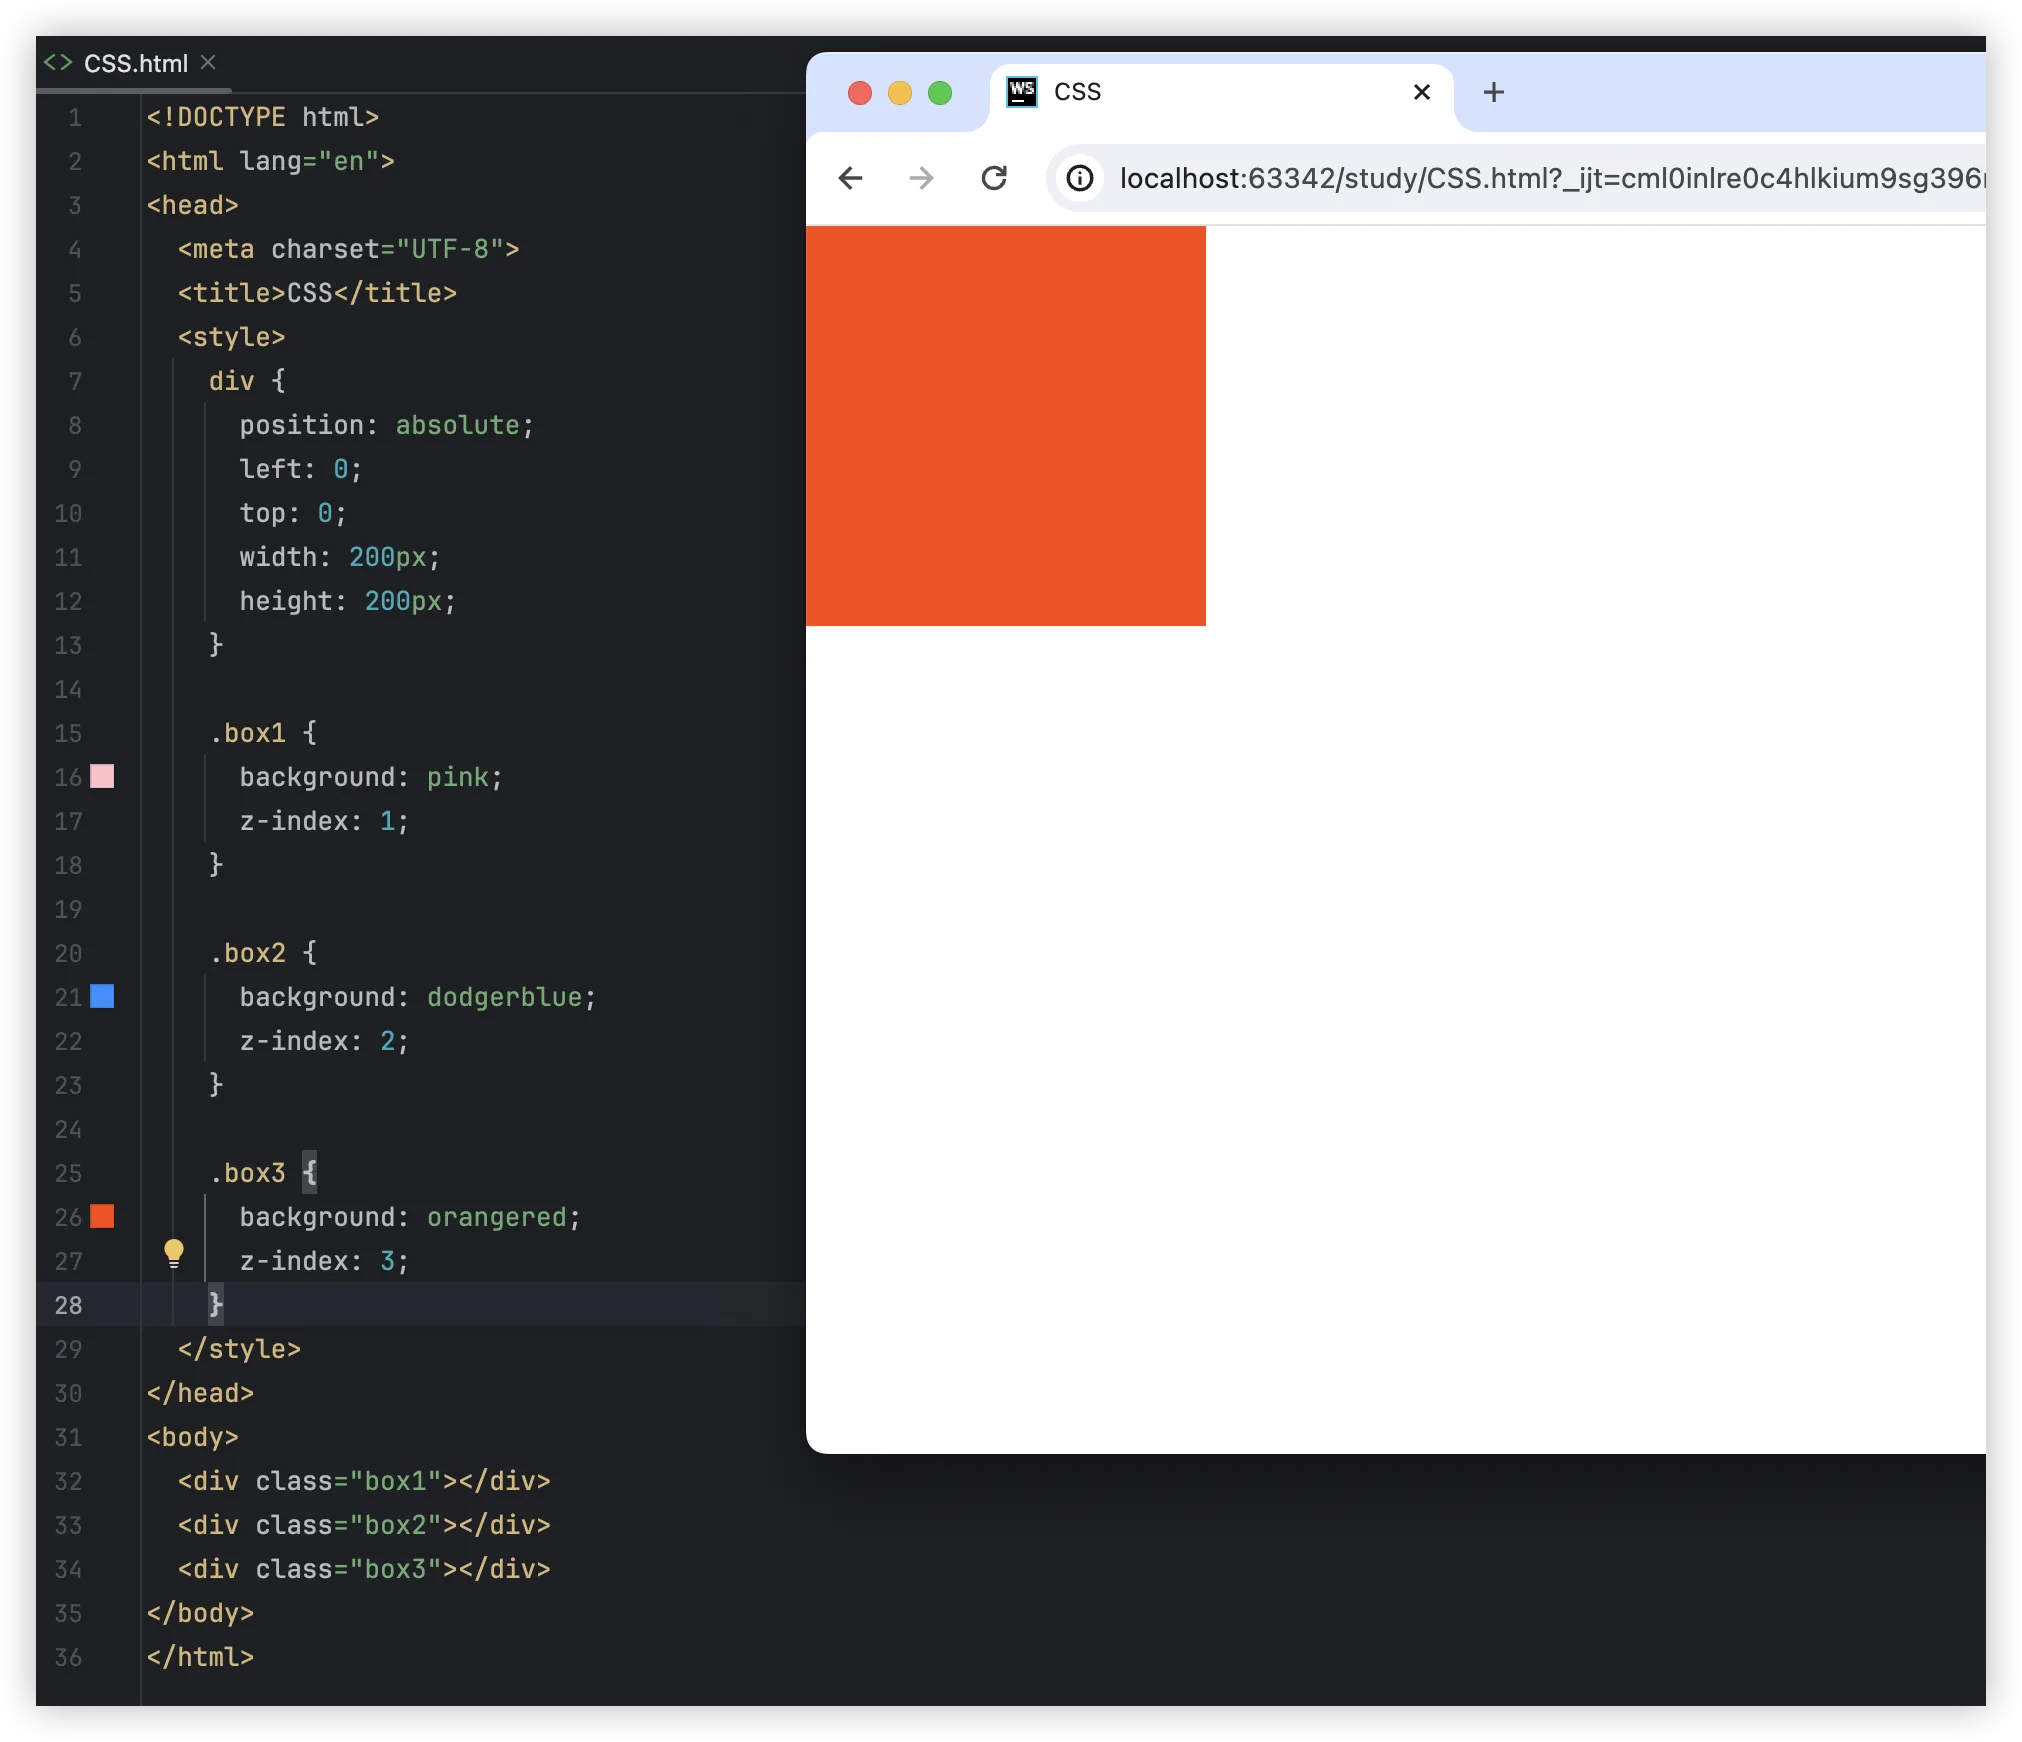Click the div class="box2" code line

[x=364, y=1525]
